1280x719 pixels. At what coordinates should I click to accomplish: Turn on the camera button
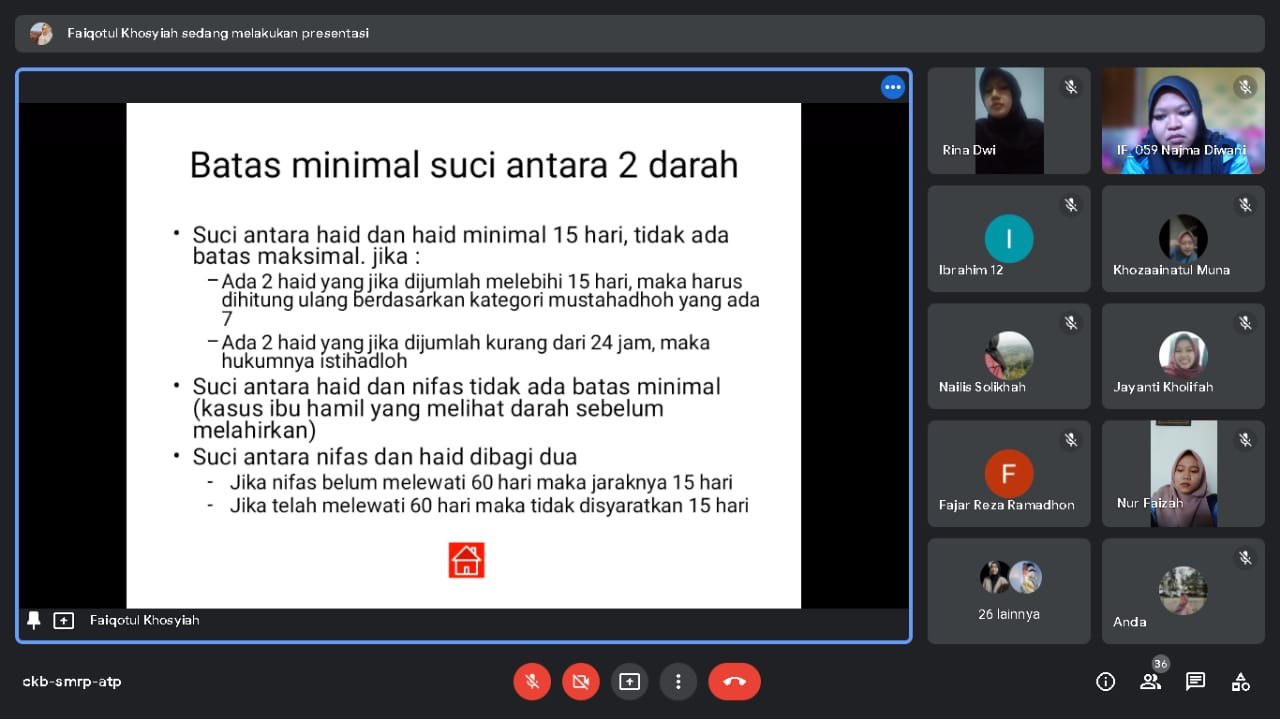(580, 682)
